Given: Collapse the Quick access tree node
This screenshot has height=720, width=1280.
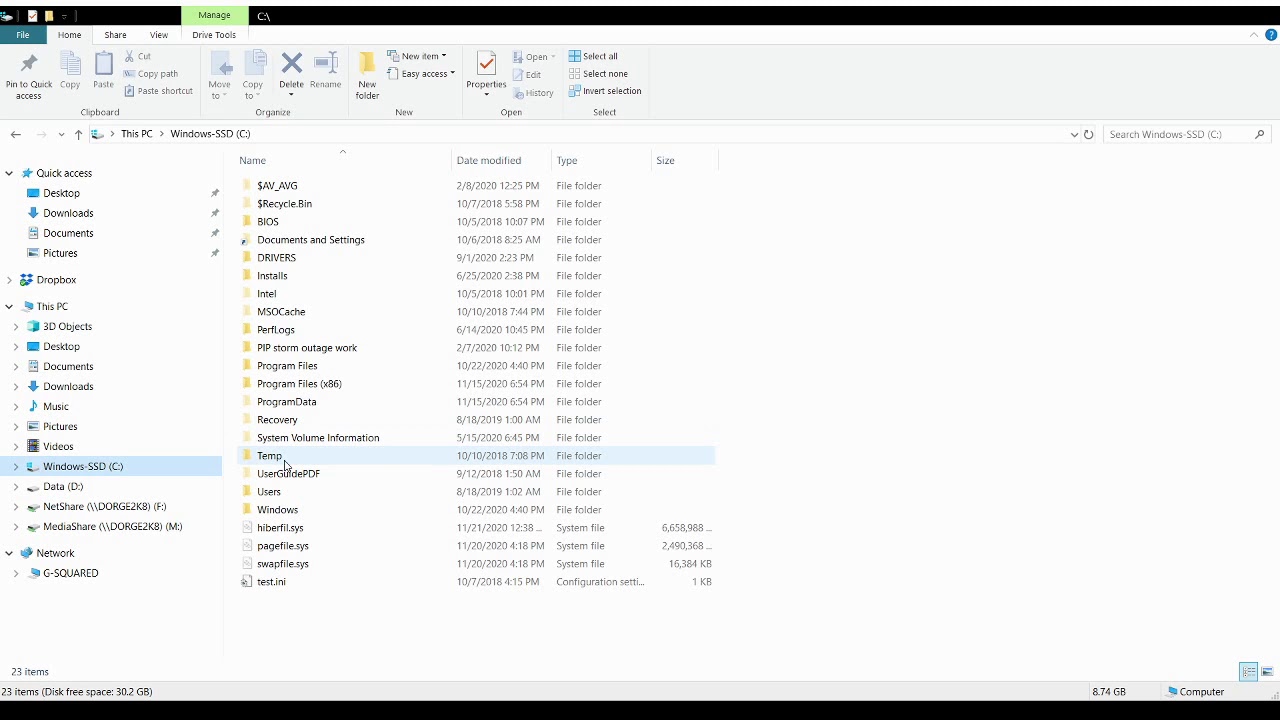Looking at the screenshot, I should coord(9,173).
